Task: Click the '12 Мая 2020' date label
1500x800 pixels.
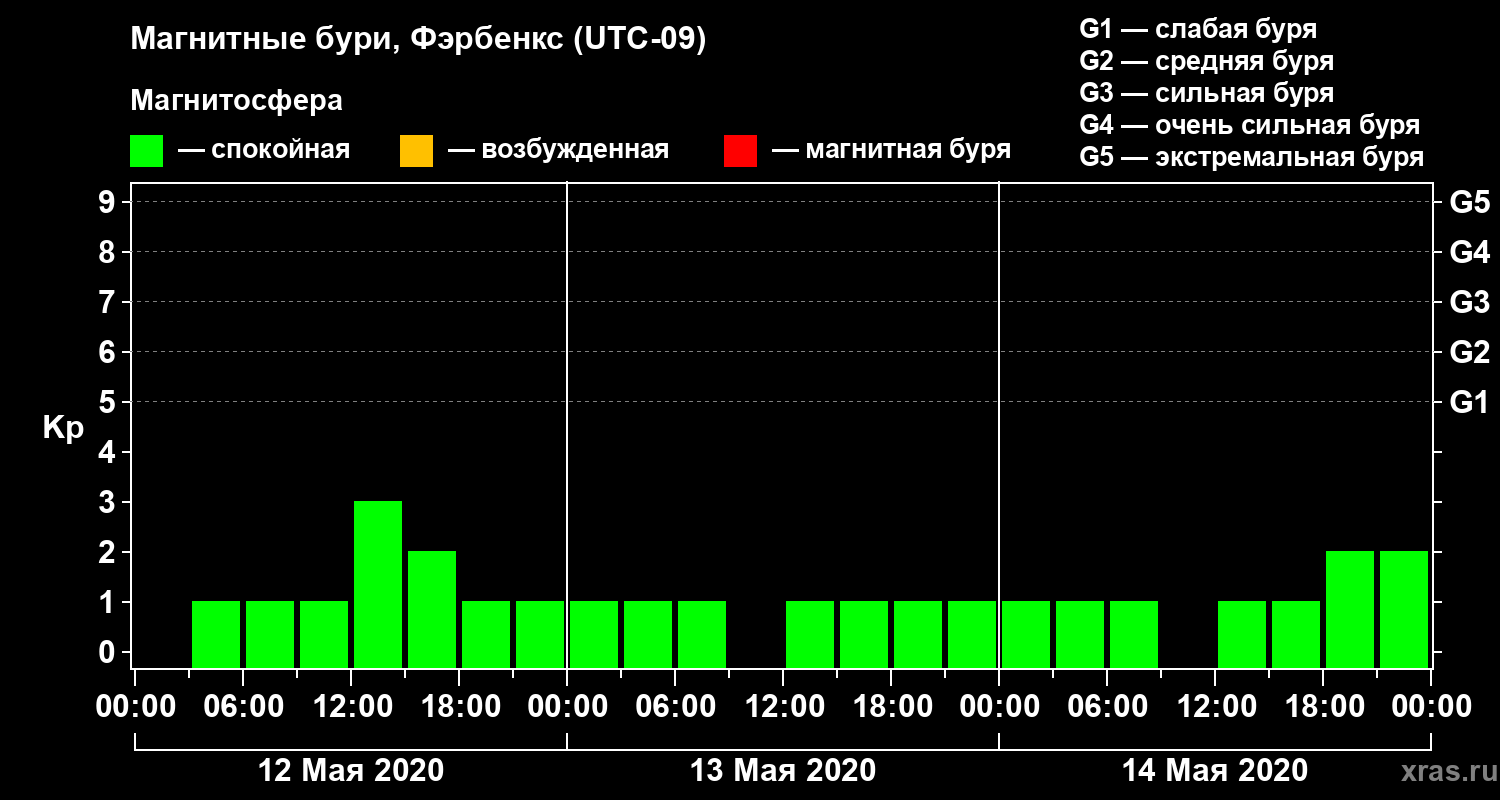Action: 351,771
